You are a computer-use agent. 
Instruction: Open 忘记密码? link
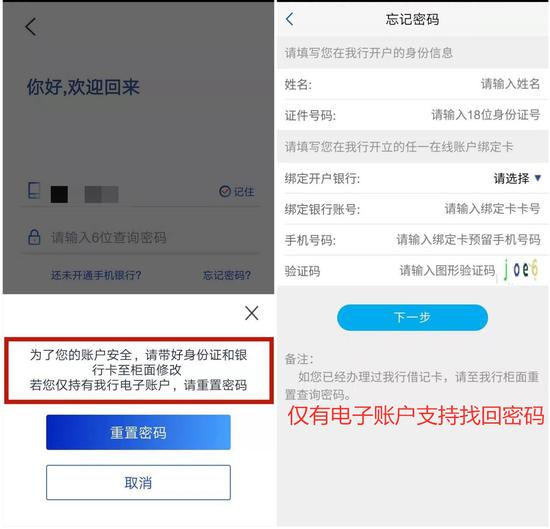coord(227,275)
